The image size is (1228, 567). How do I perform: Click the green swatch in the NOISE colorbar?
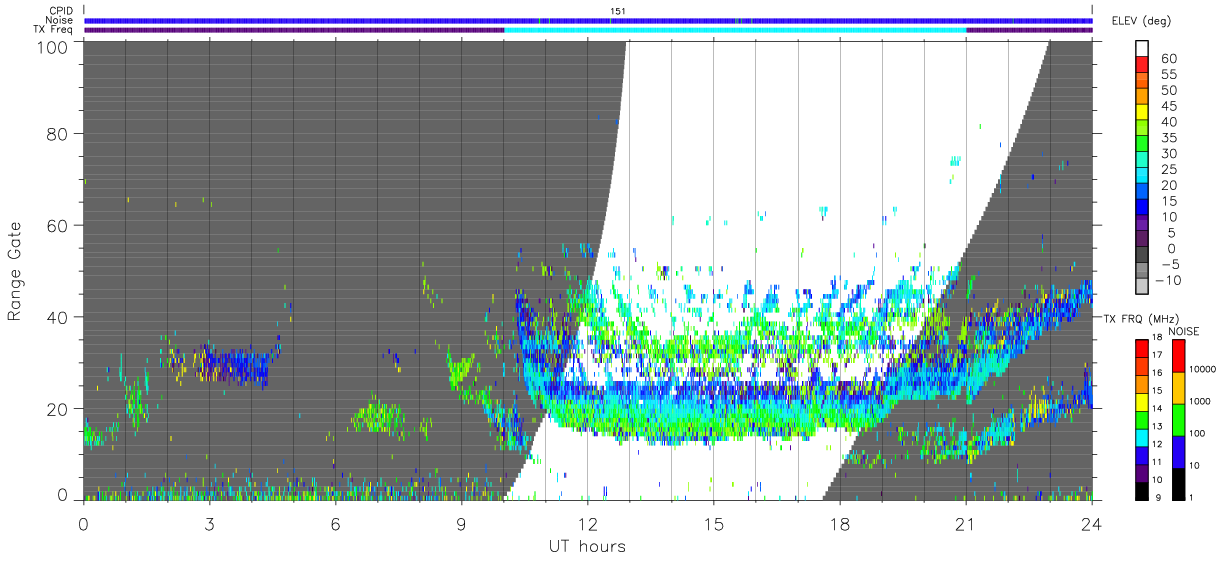click(1179, 419)
